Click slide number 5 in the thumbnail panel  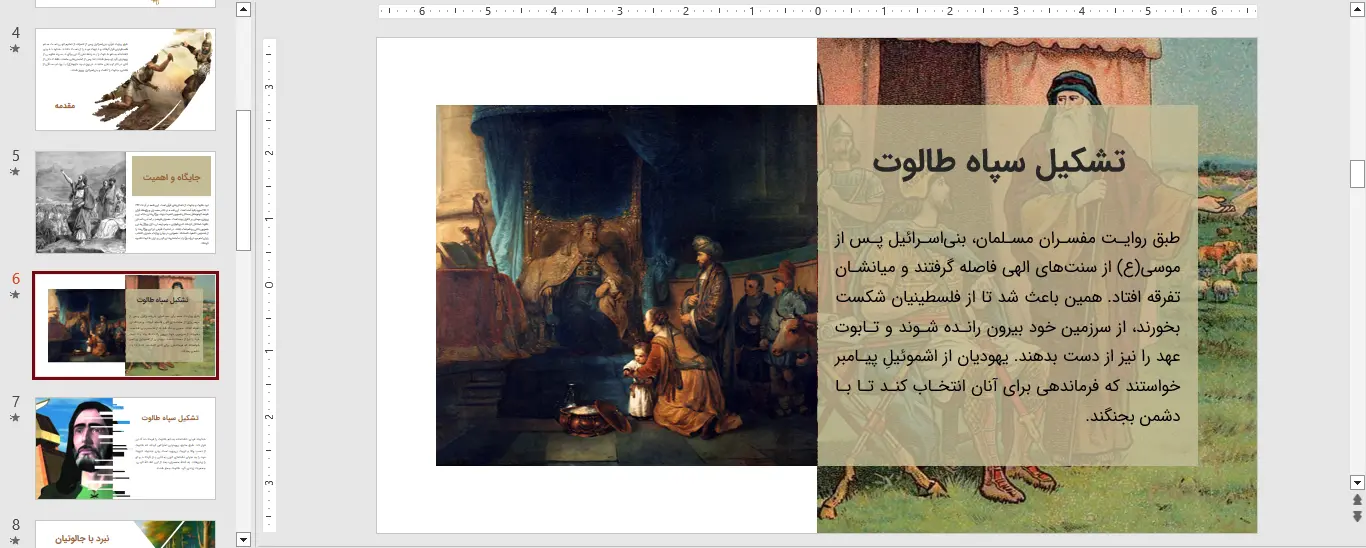[x=15, y=156]
